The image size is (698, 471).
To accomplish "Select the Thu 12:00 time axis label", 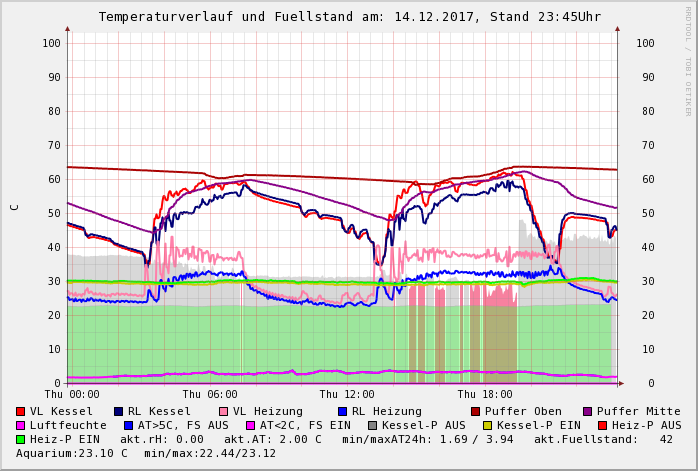I will [x=347, y=395].
